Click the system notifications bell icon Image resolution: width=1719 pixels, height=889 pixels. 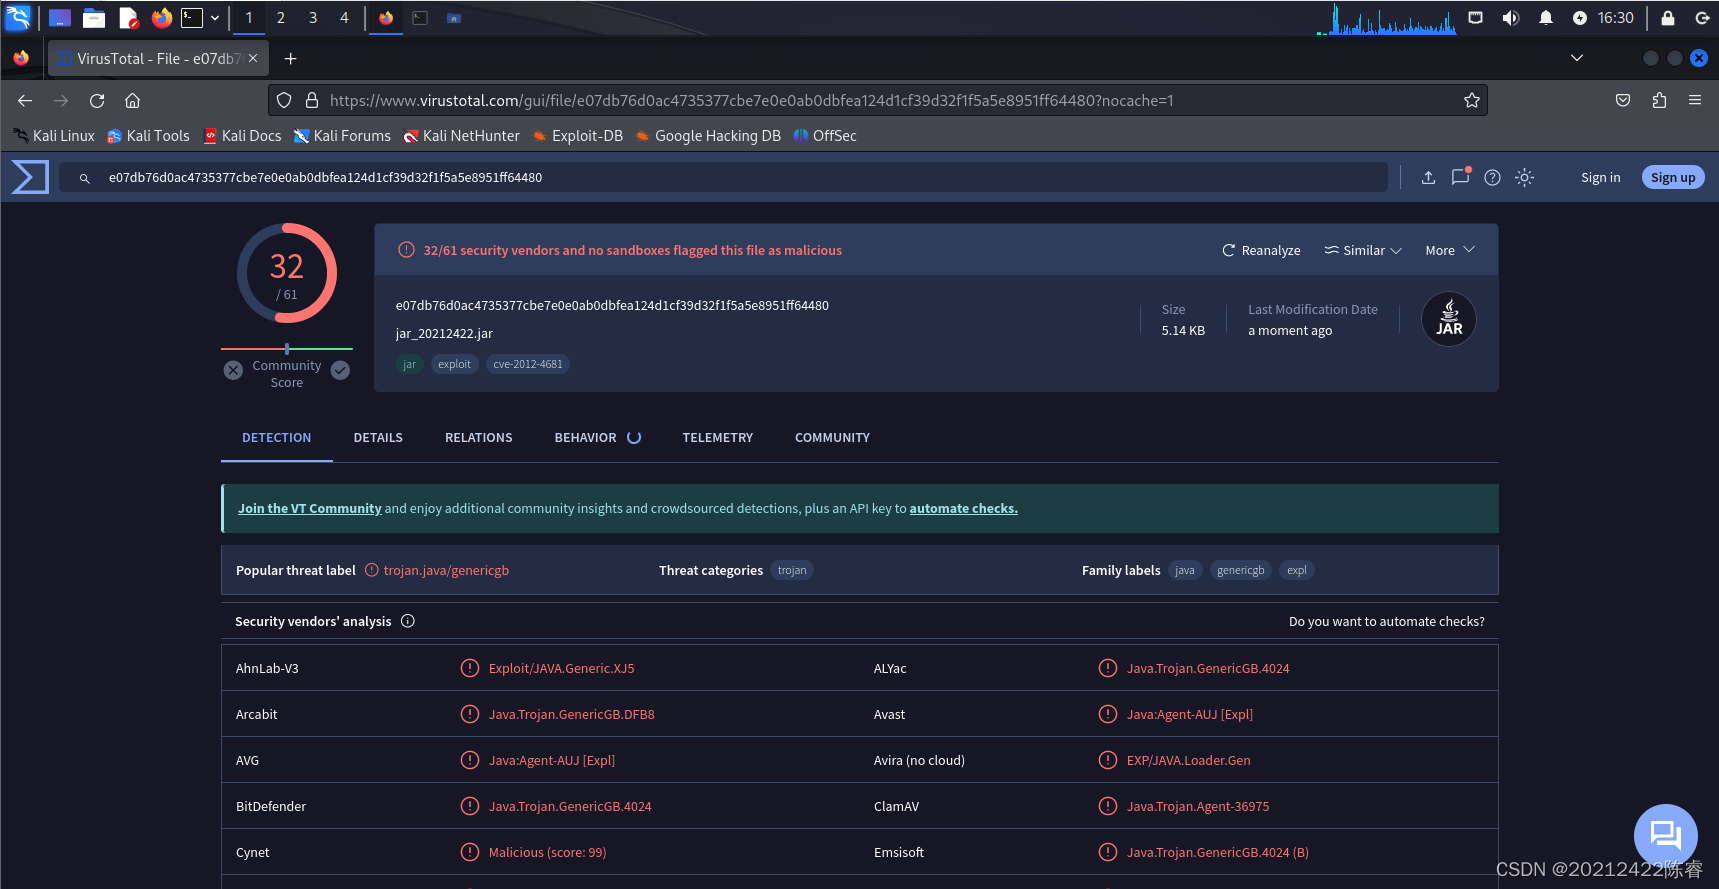coord(1546,18)
